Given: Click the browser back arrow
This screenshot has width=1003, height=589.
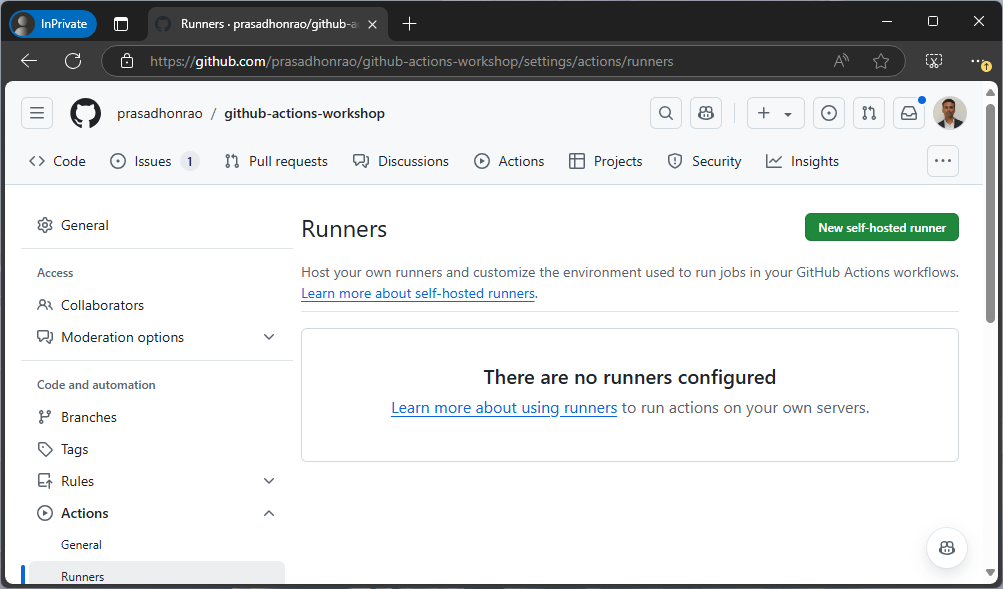Looking at the screenshot, I should point(29,61).
